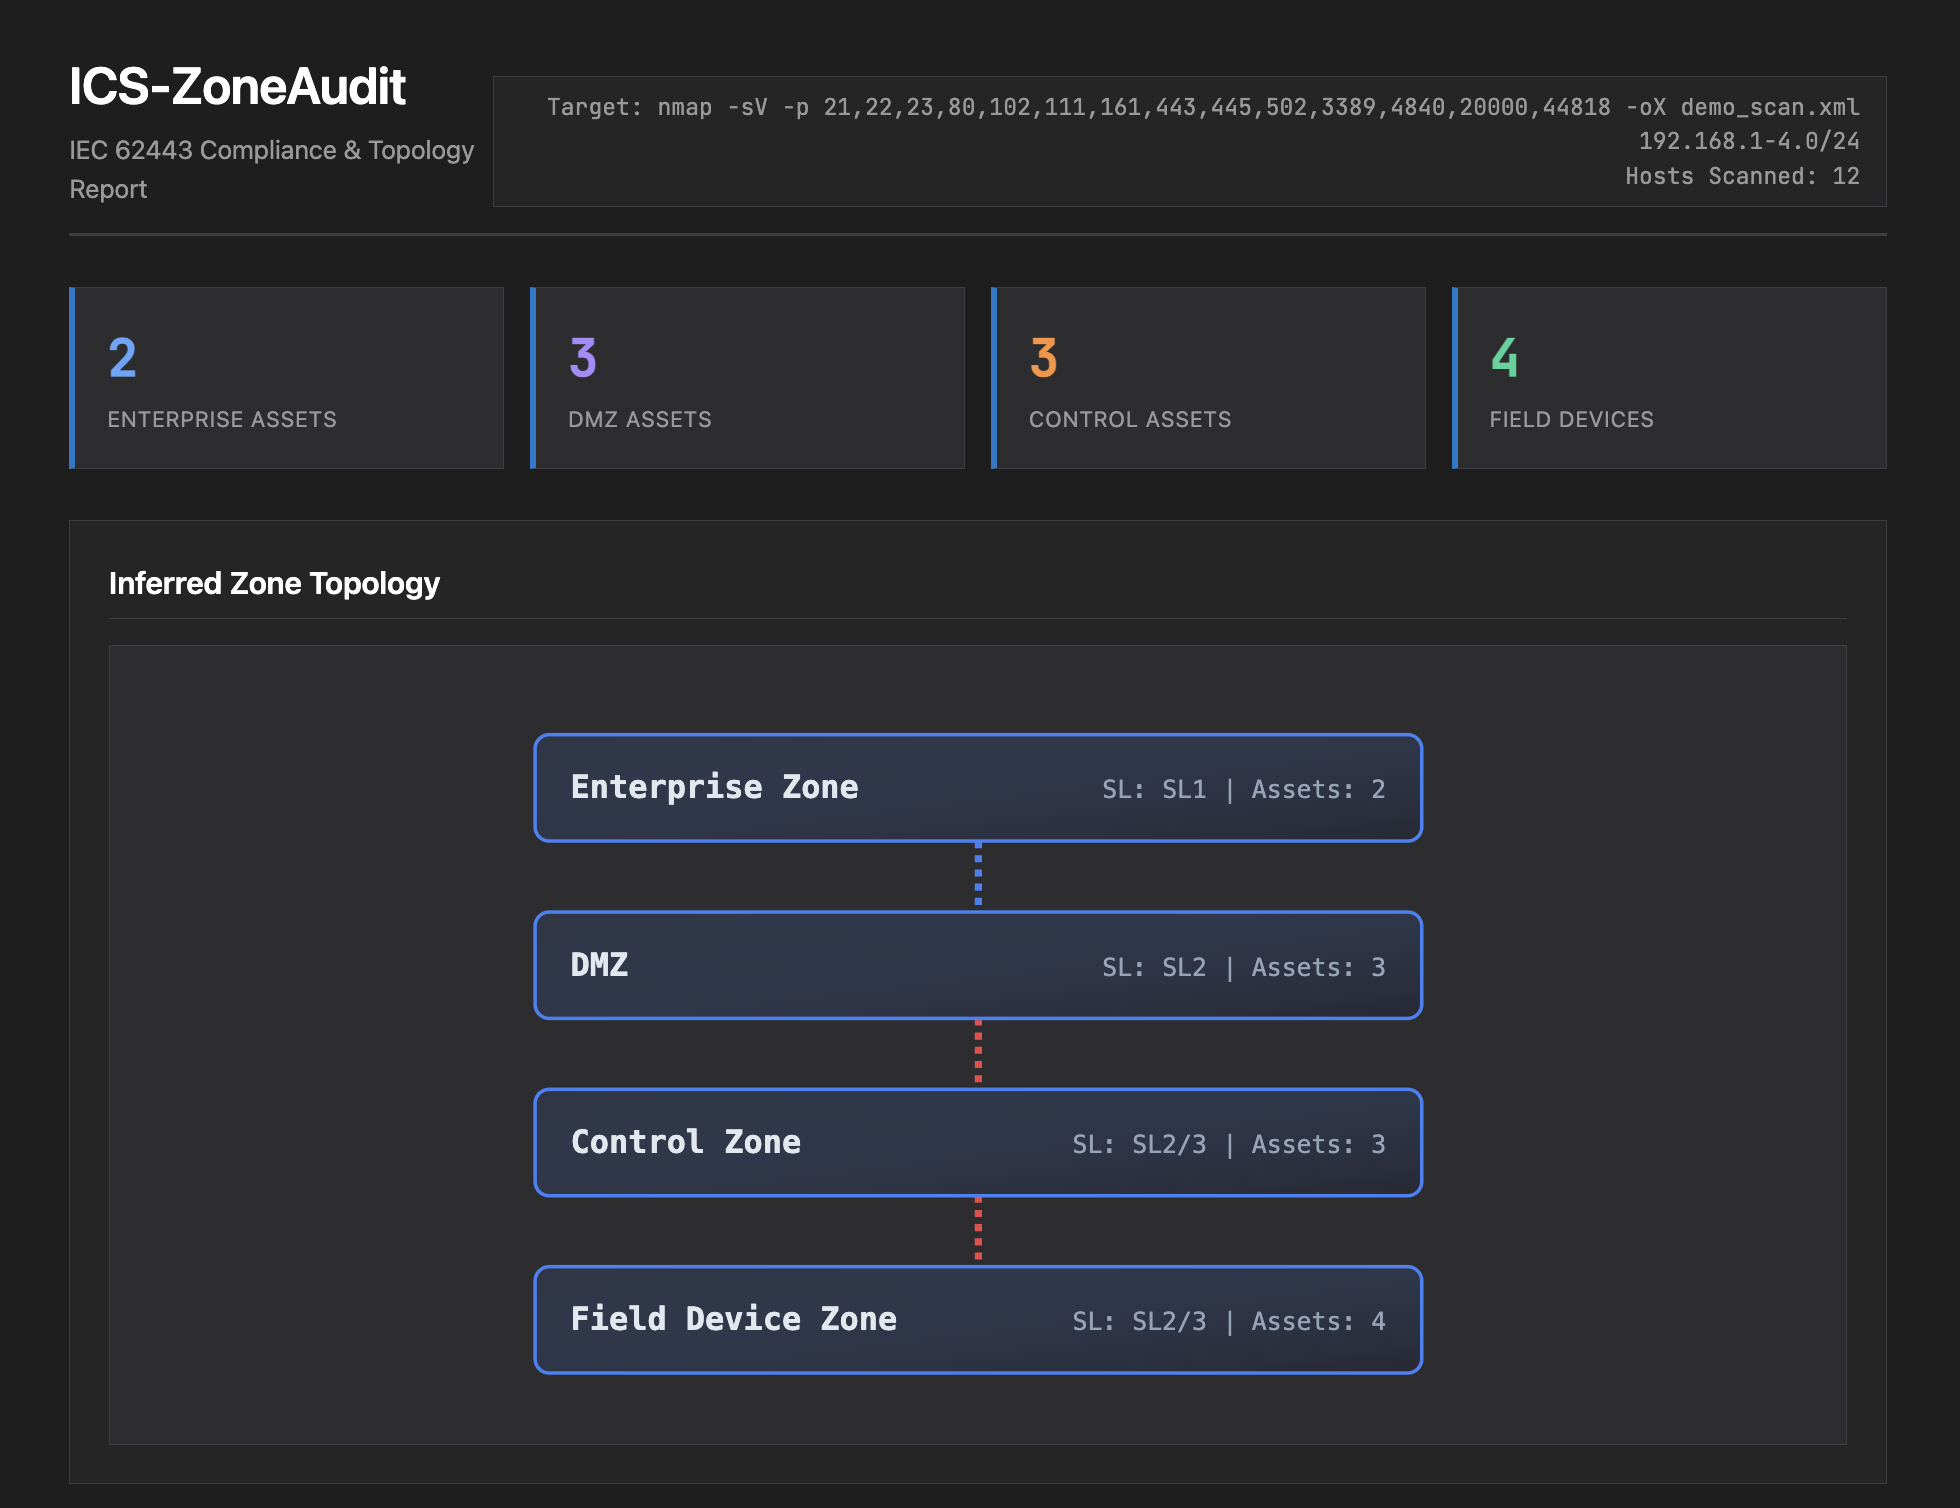
Task: Click the ICS-ZoneAudit title
Action: tap(237, 87)
